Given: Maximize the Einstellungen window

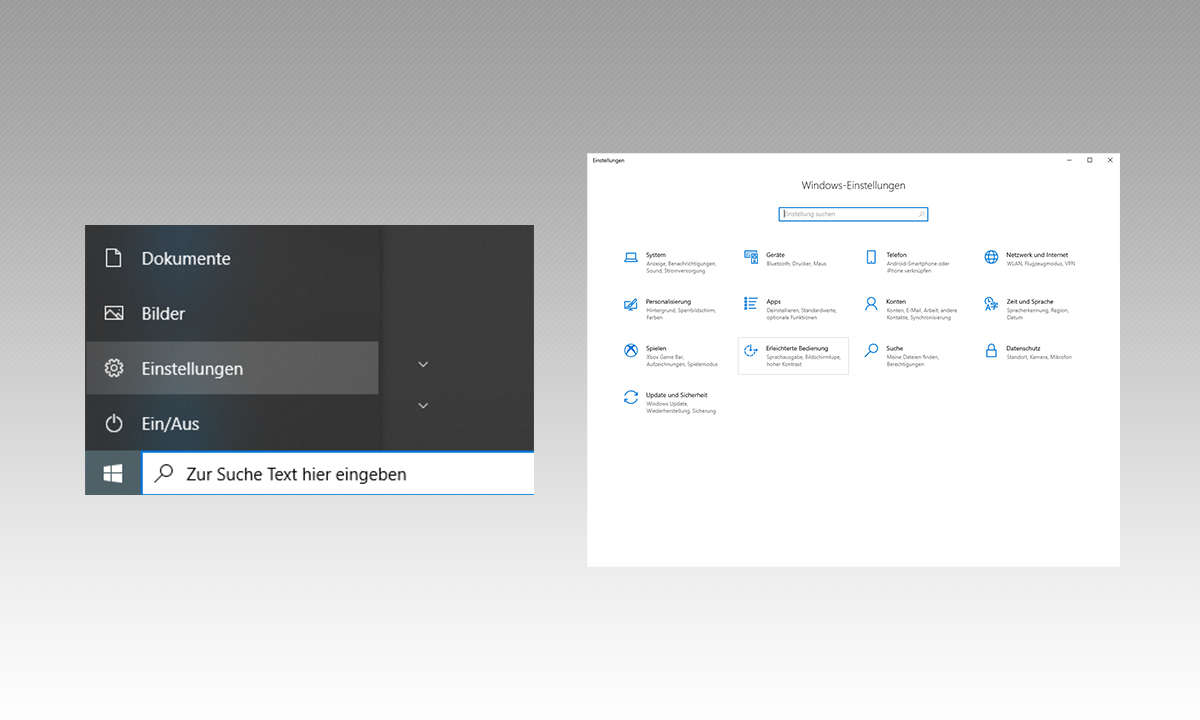Looking at the screenshot, I should click(1089, 160).
